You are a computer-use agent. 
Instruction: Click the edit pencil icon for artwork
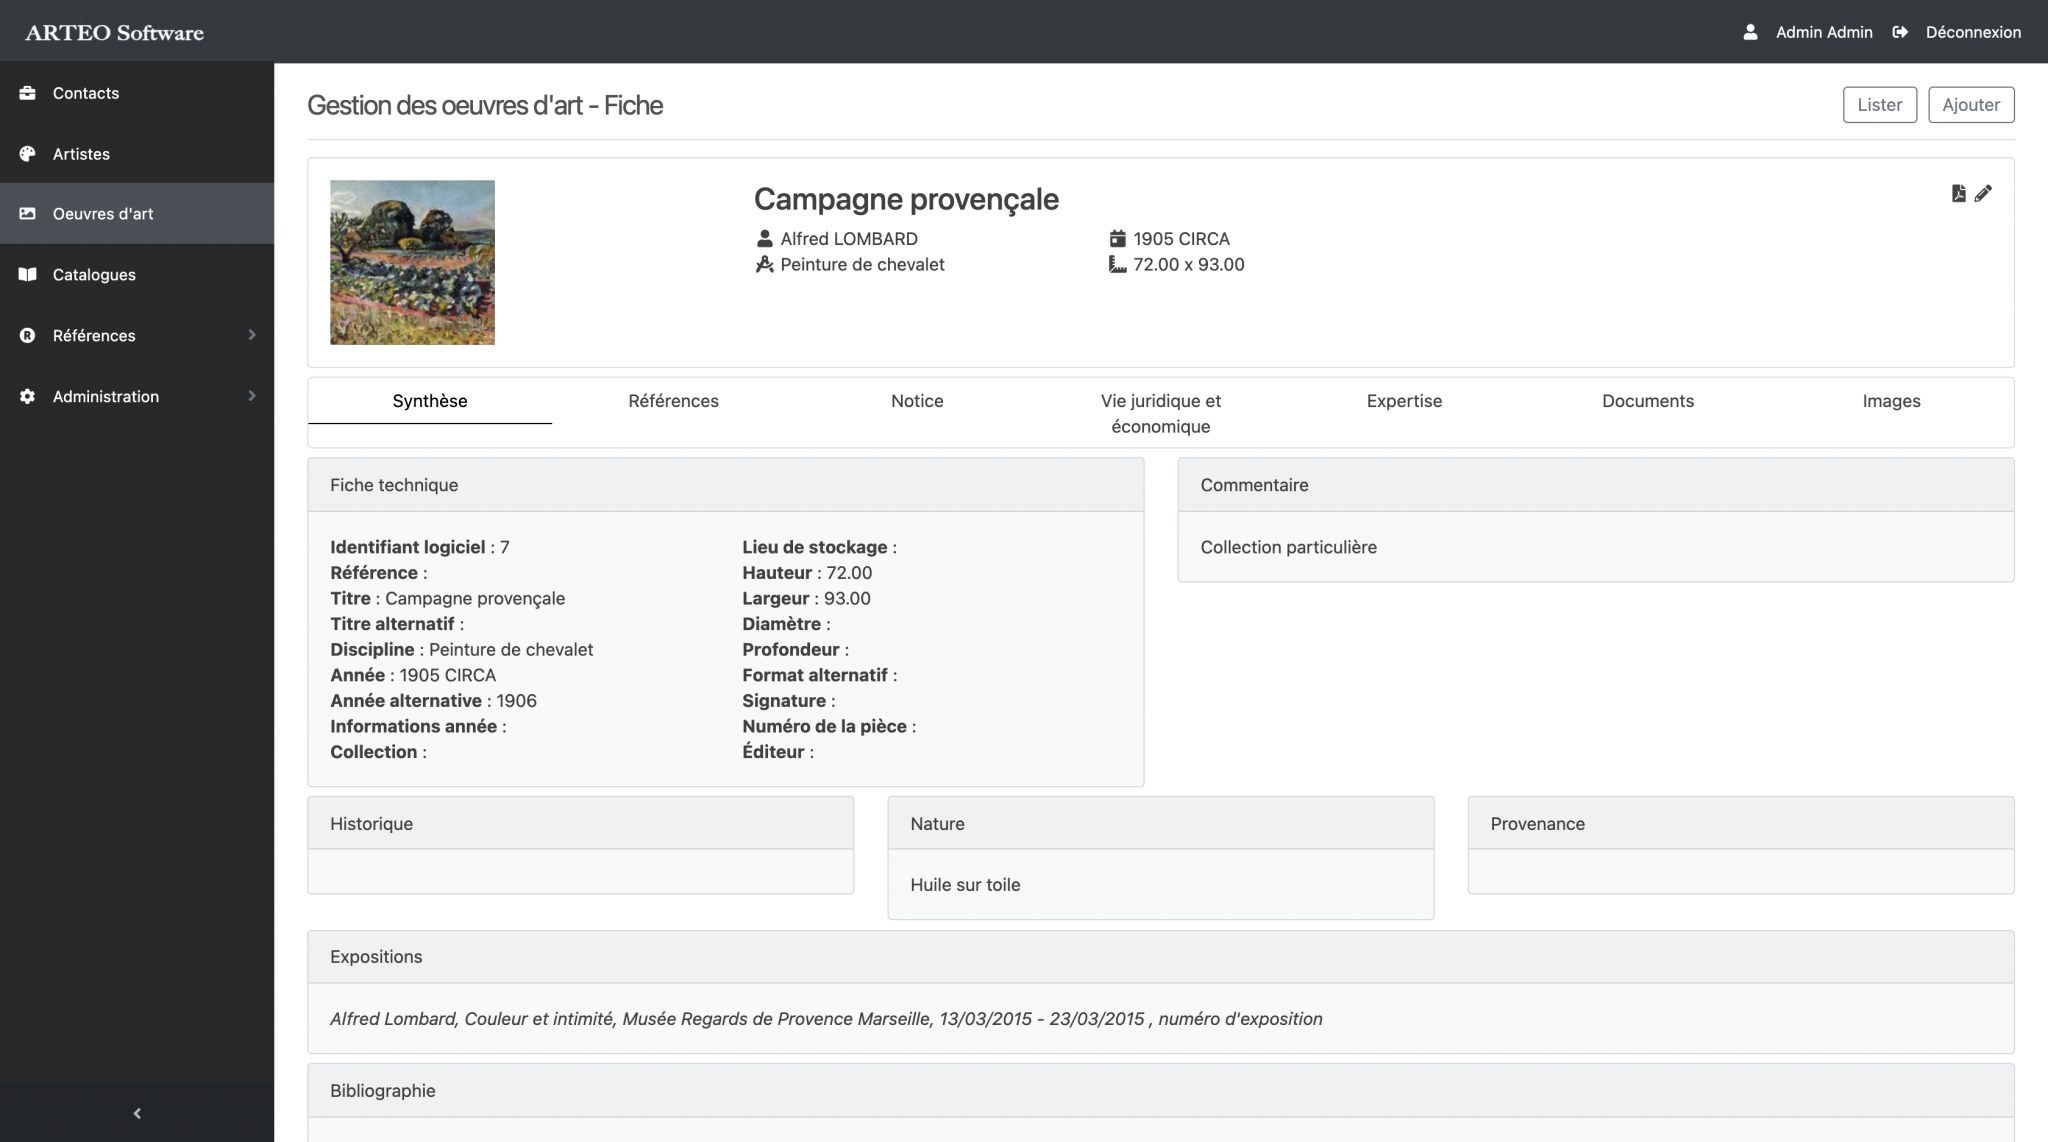coord(1983,193)
